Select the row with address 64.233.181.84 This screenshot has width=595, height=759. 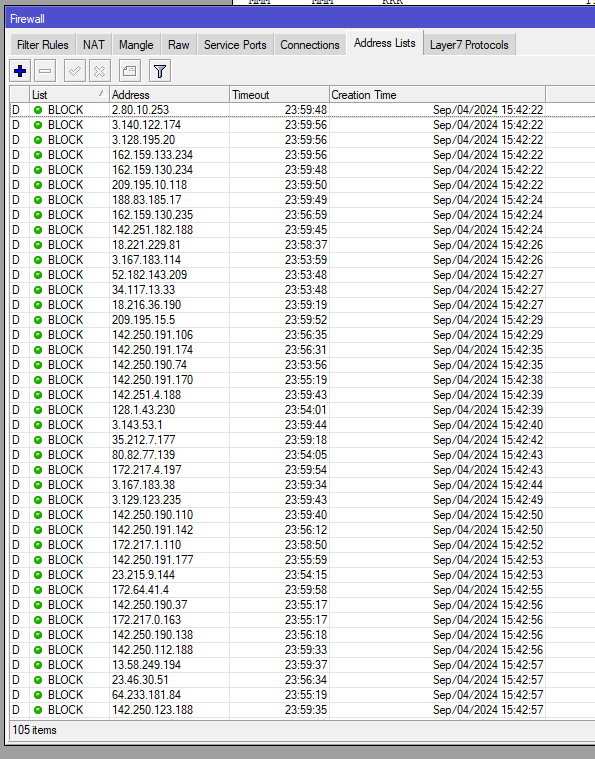point(302,695)
